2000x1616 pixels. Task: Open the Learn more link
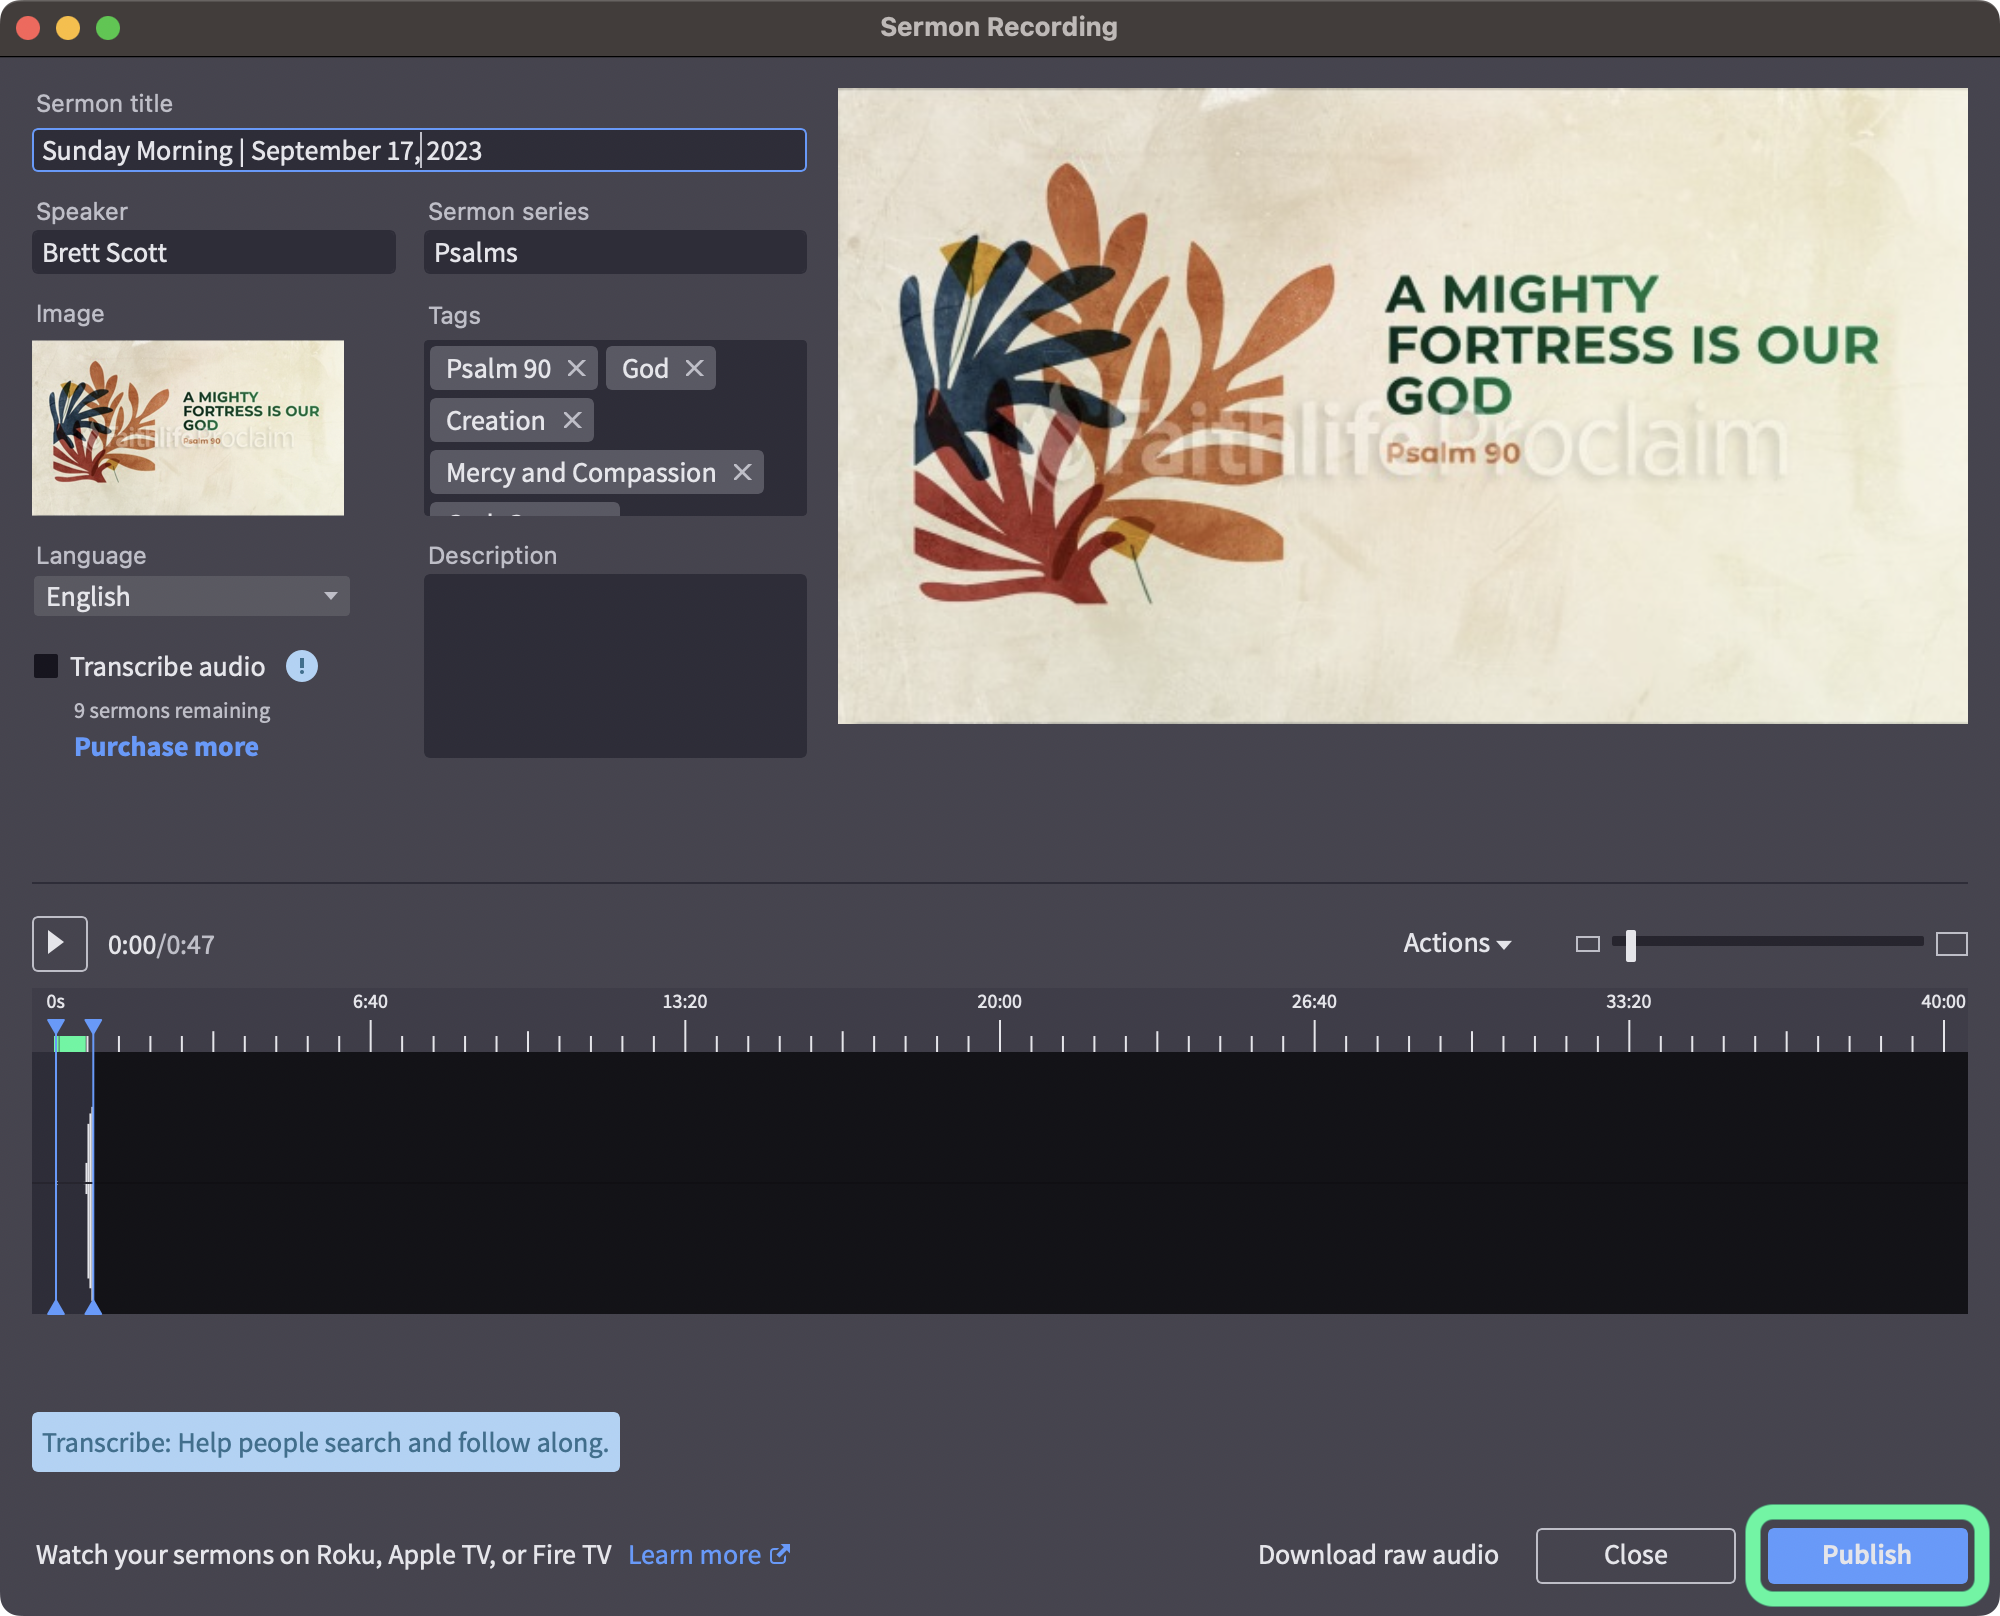pyautogui.click(x=708, y=1554)
